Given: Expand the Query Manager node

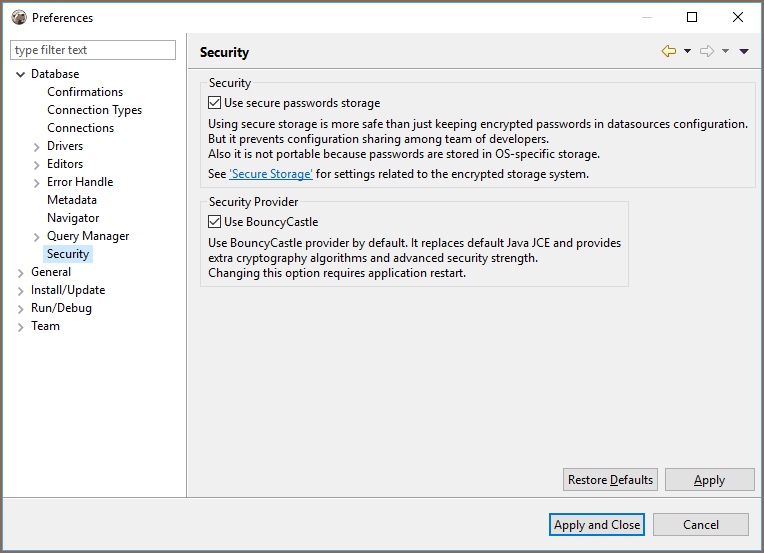Looking at the screenshot, I should coord(37,237).
